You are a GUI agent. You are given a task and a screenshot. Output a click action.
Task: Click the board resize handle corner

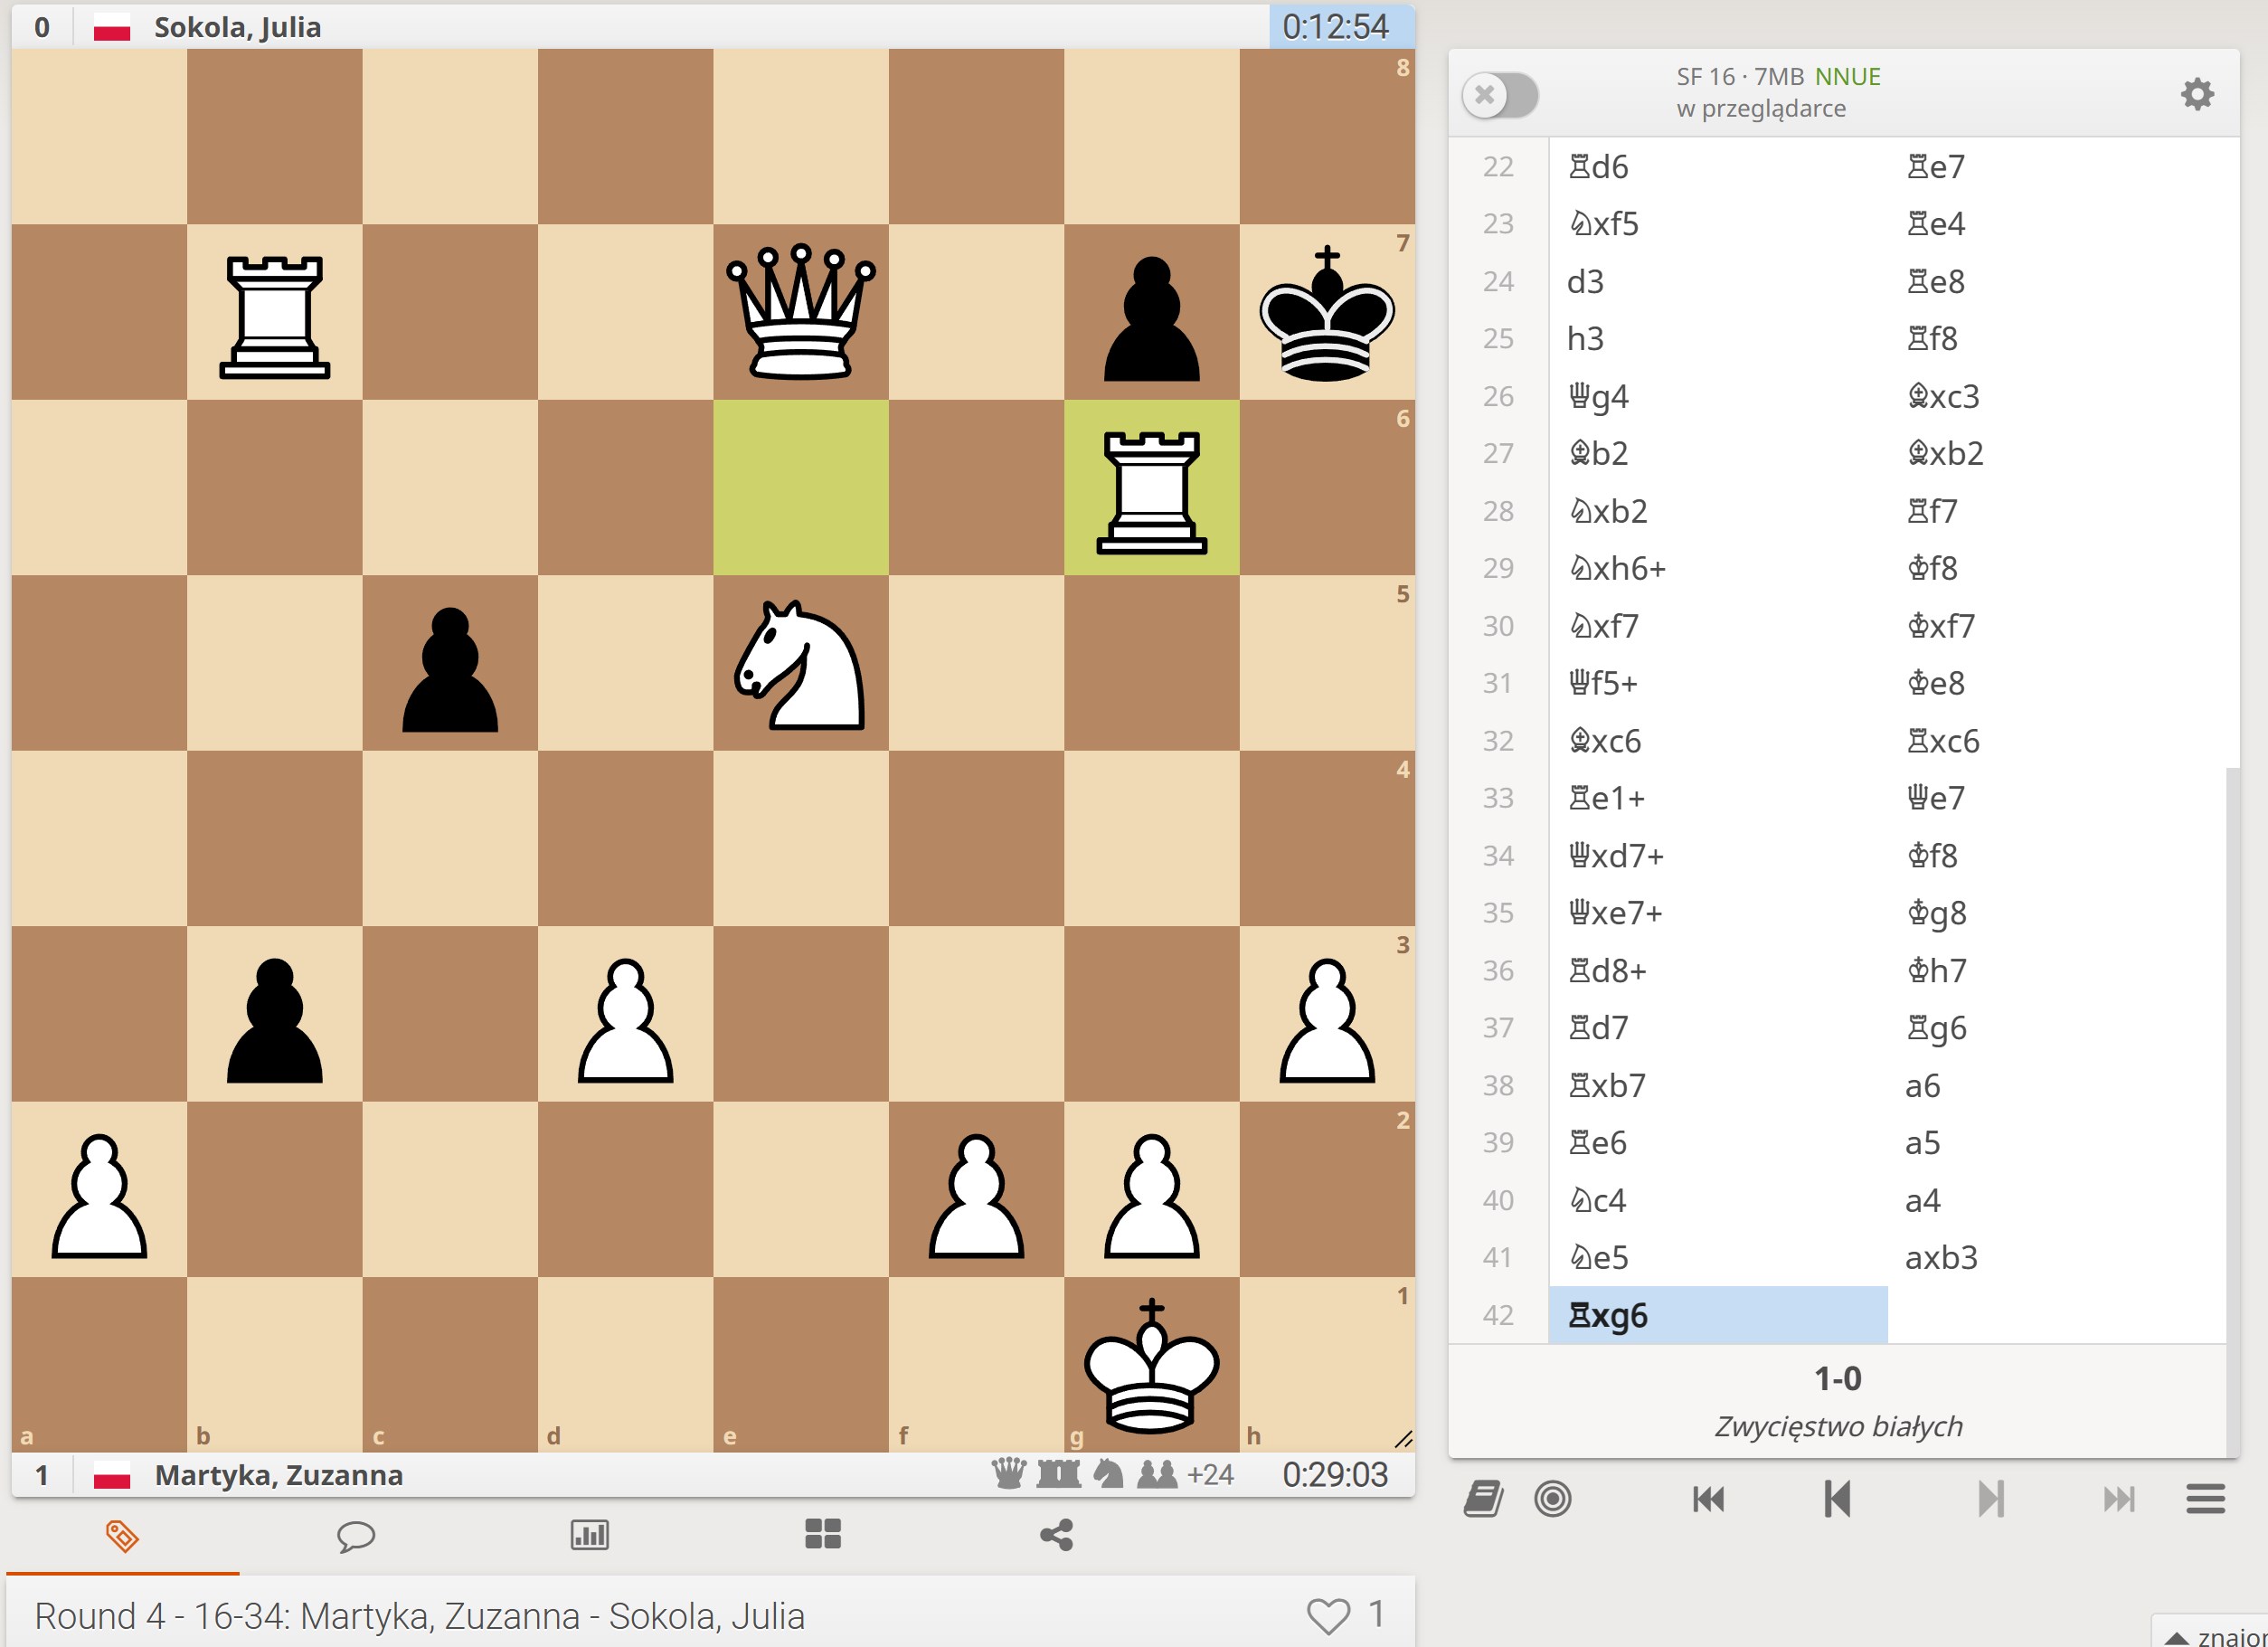click(x=1403, y=1439)
